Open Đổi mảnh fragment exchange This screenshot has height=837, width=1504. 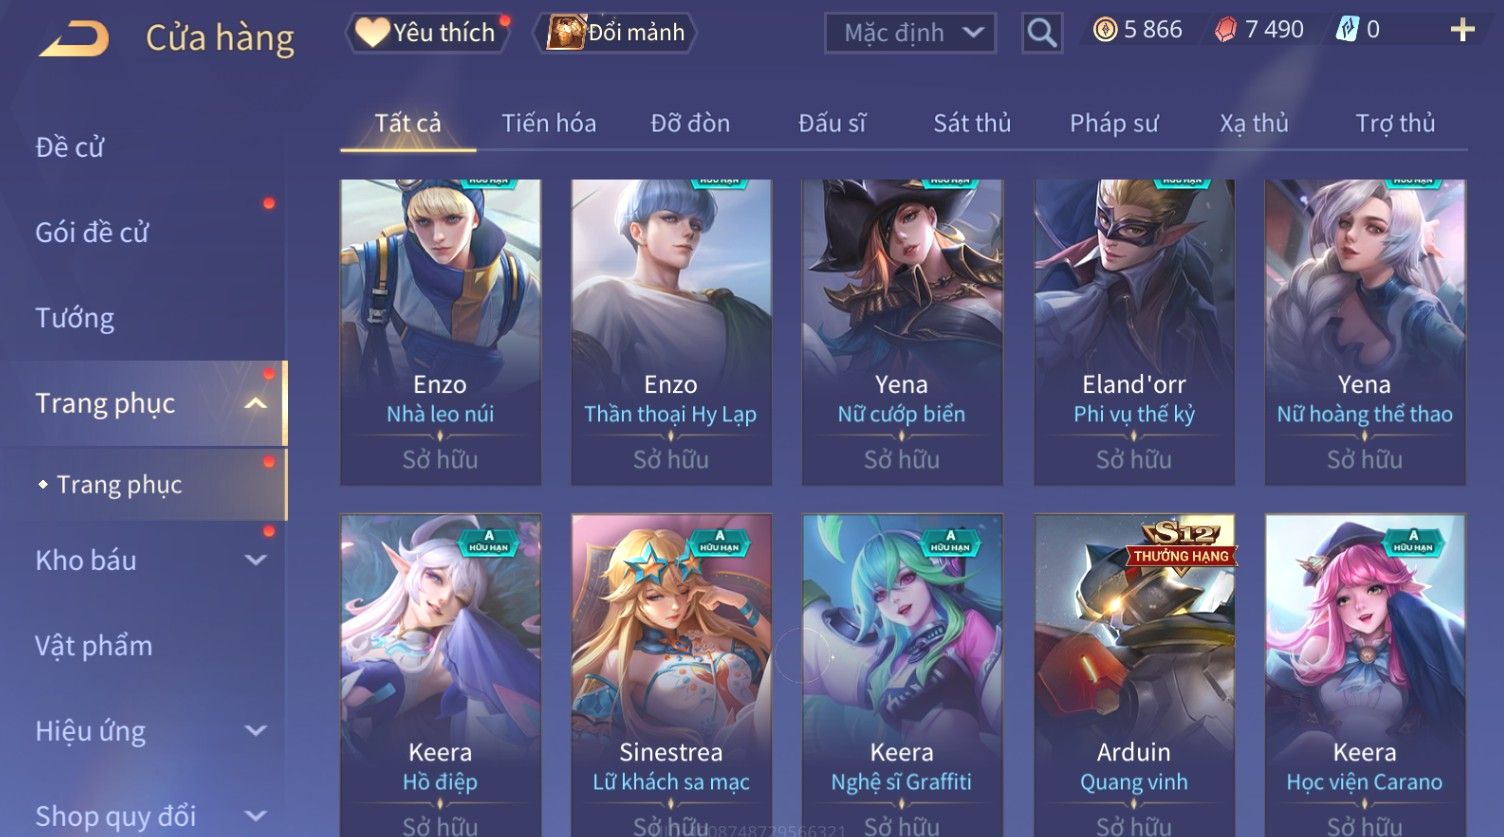[616, 32]
